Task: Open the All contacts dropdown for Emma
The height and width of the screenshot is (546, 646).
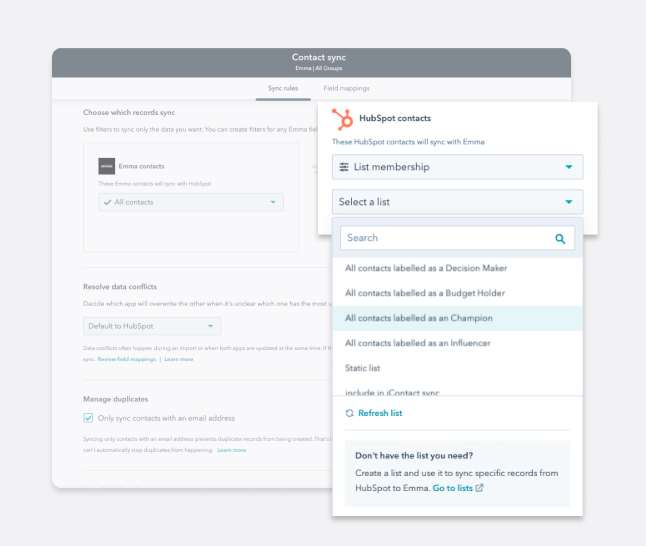Action: tap(191, 202)
